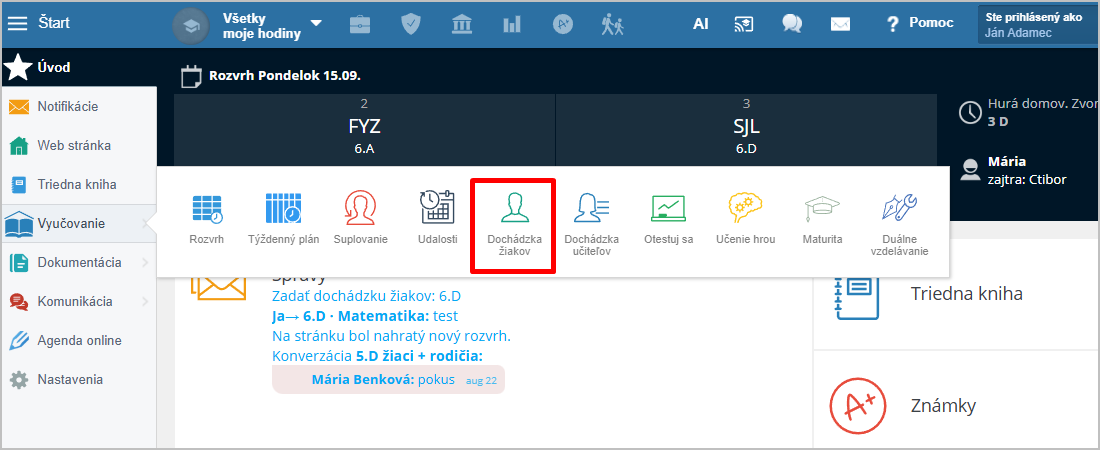This screenshot has width=1100, height=450.
Task: Open Triedna kniha sidebar item
Action: click(76, 184)
